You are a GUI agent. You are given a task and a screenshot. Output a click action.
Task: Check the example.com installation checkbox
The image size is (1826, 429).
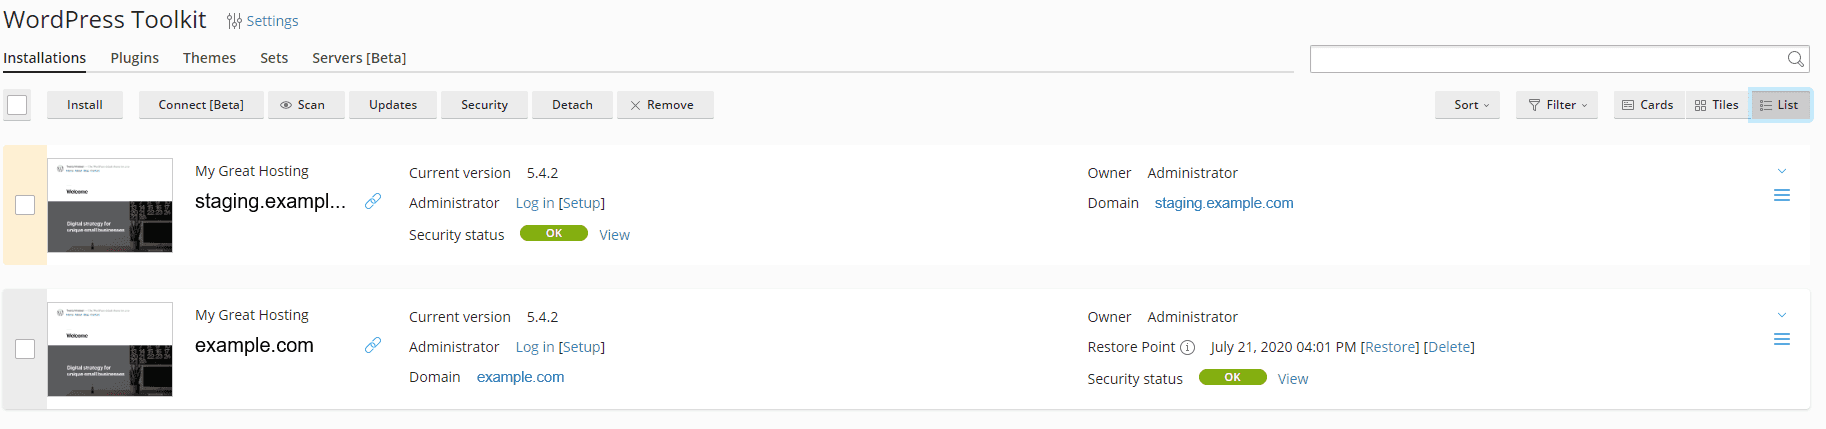[25, 349]
